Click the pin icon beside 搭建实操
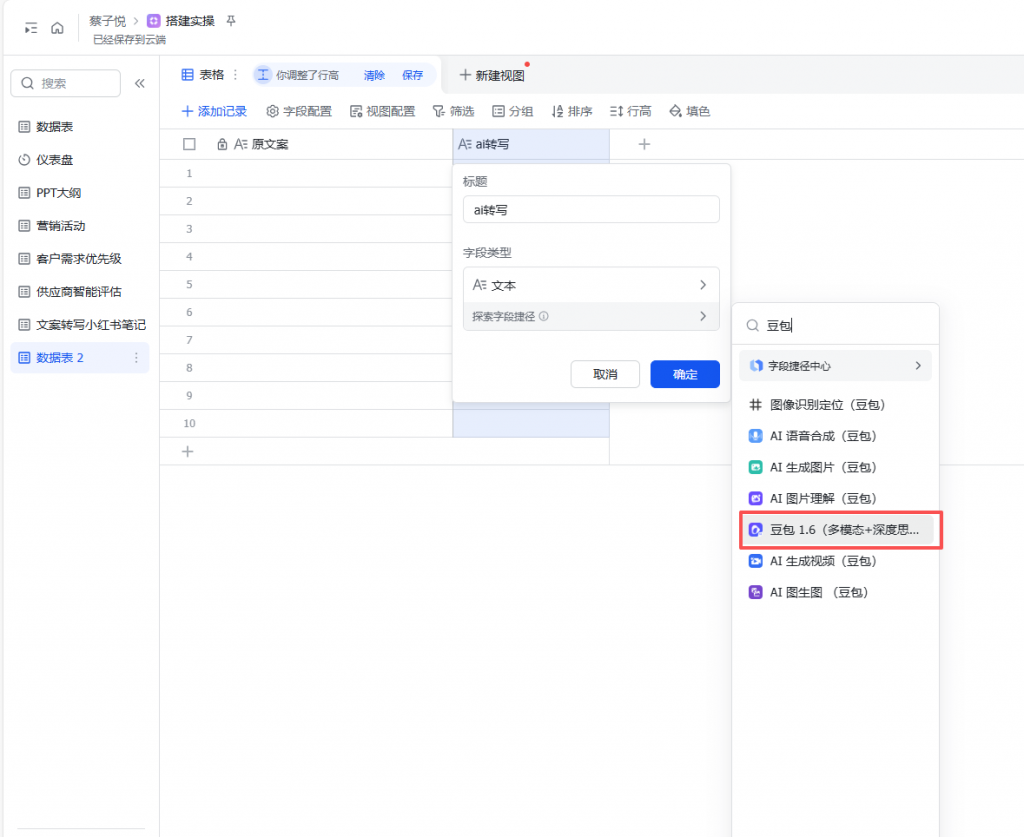Screen dimensions: 1024x837 pyautogui.click(x=231, y=21)
